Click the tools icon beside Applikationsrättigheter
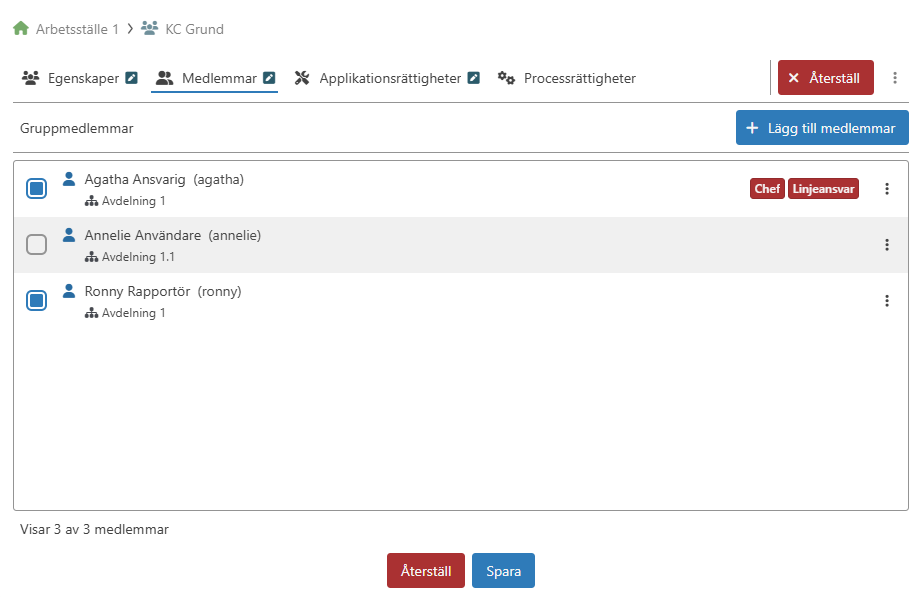Viewport: 922px width, 597px height. 302,78
